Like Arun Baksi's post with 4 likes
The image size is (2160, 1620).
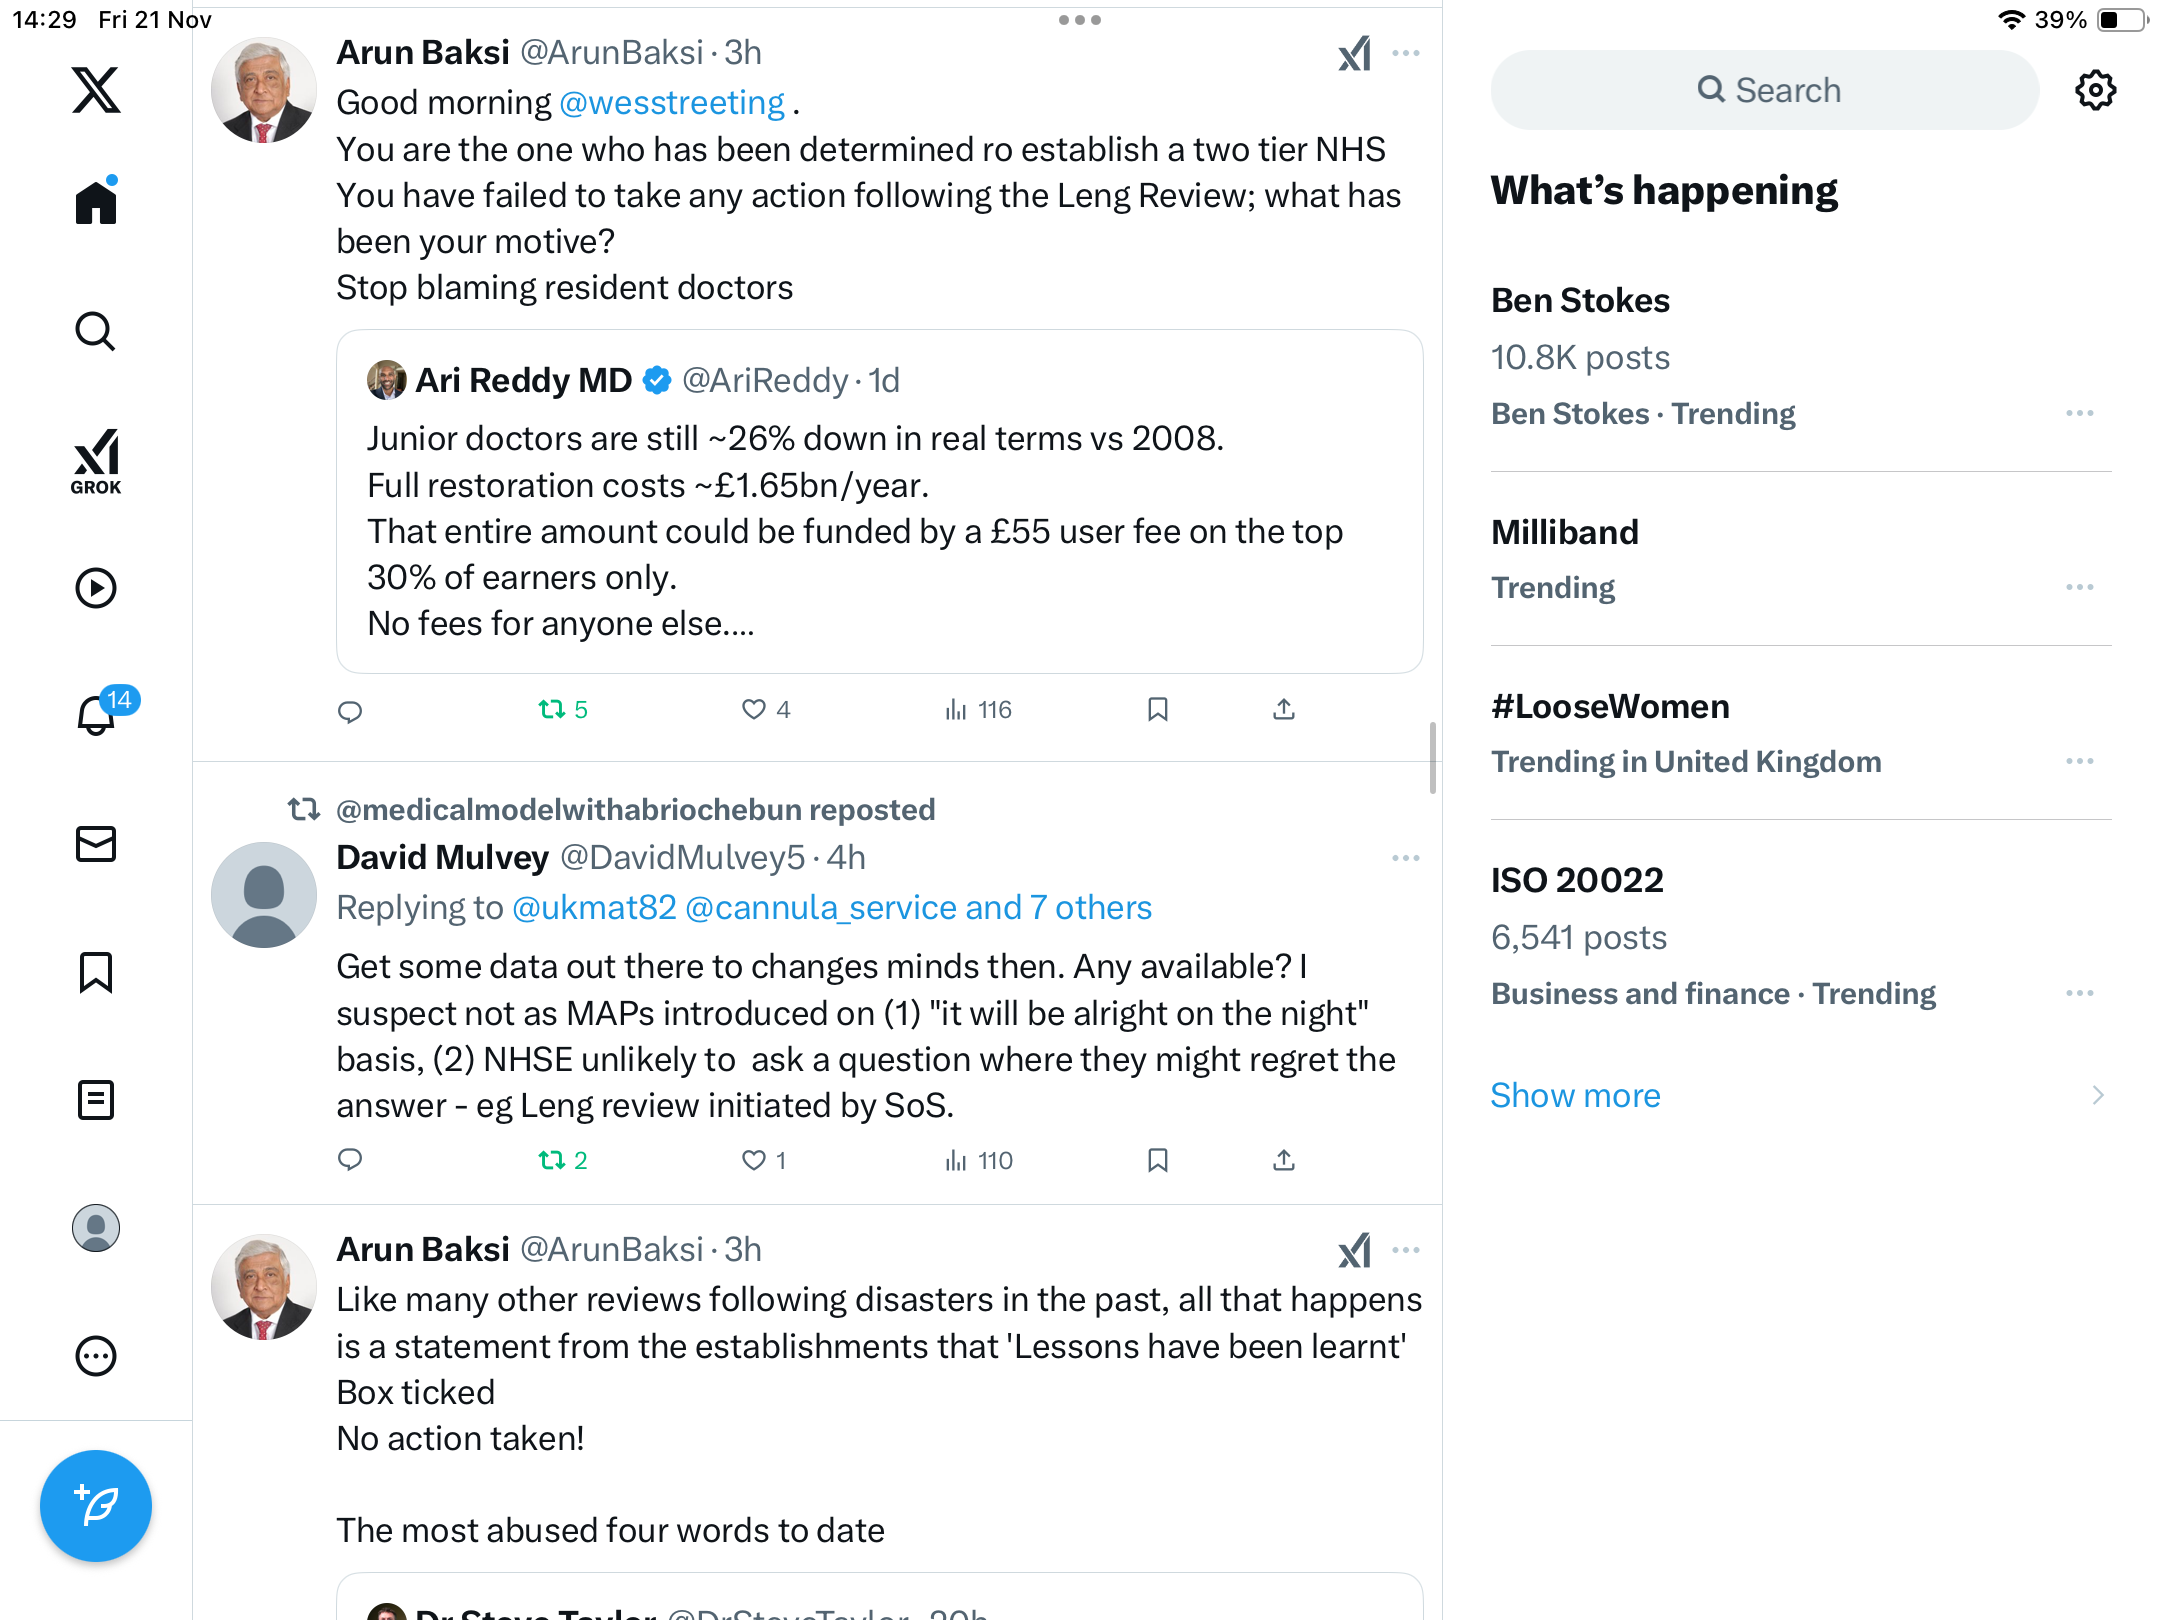[754, 710]
